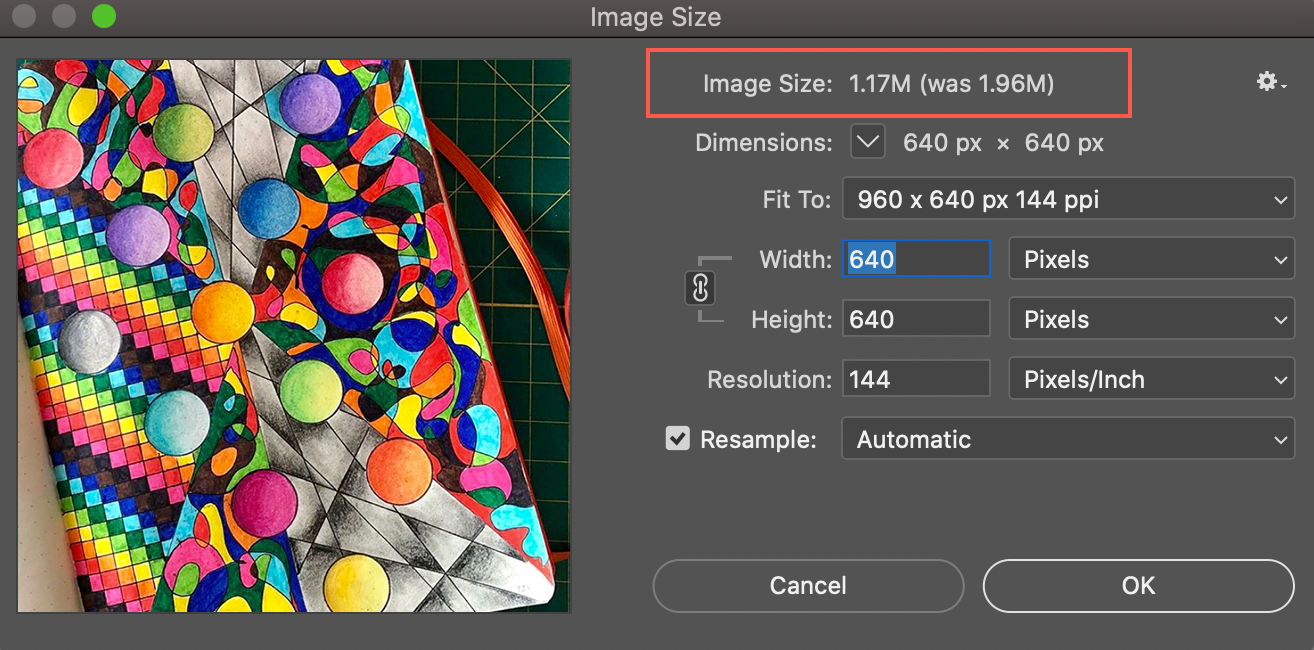Open the Fit To preset dropdown
The width and height of the screenshot is (1314, 650).
[1066, 199]
